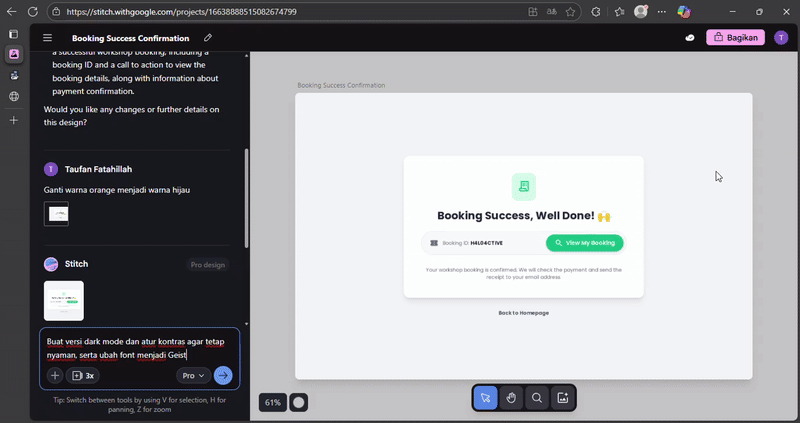800x423 pixels.
Task: Click the chat panel scrollbar
Action: click(247, 199)
